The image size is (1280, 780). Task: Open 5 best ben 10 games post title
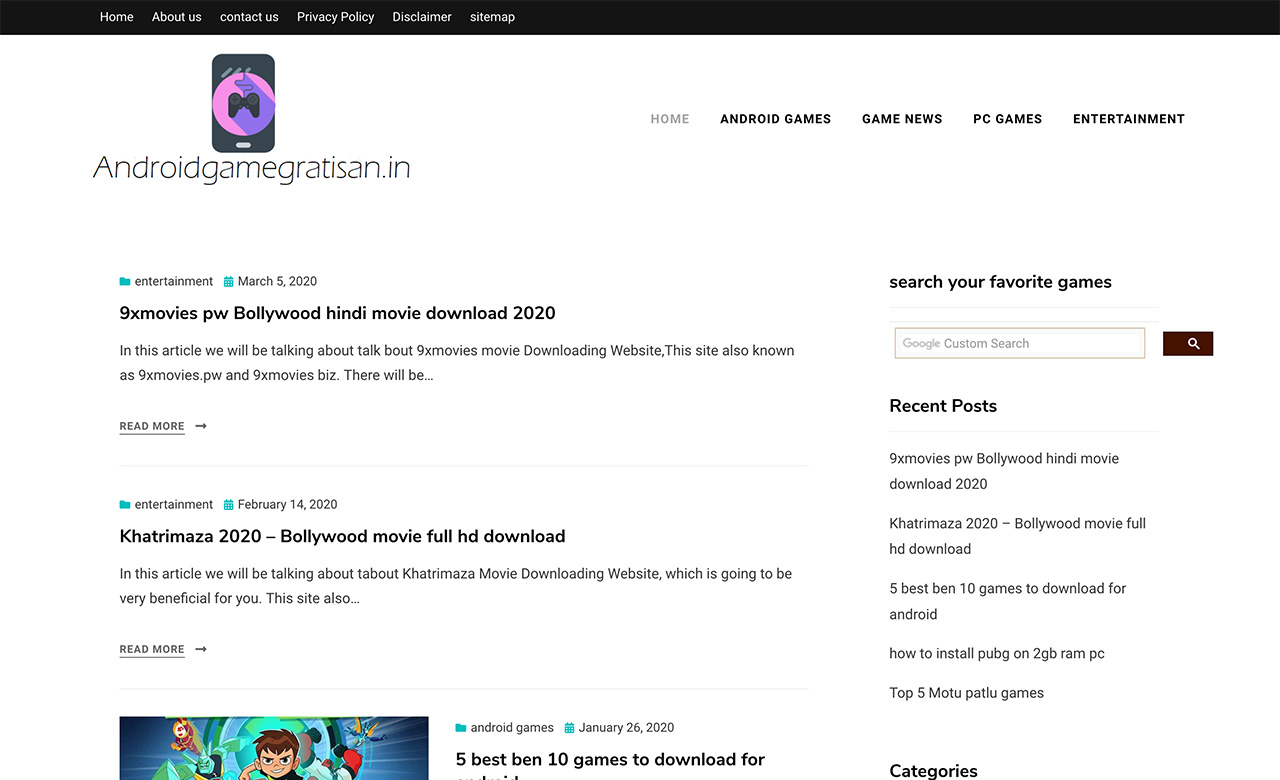click(x=610, y=766)
